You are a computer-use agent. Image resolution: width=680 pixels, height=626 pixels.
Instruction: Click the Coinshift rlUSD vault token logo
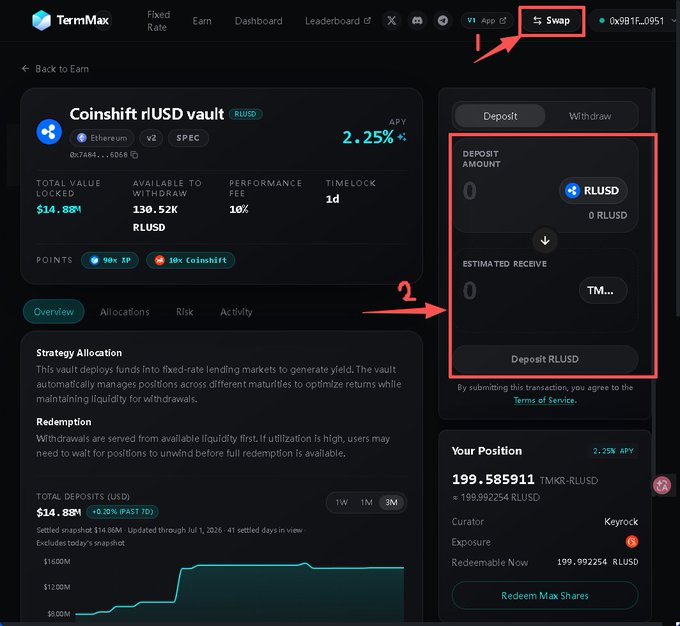[x=49, y=131]
